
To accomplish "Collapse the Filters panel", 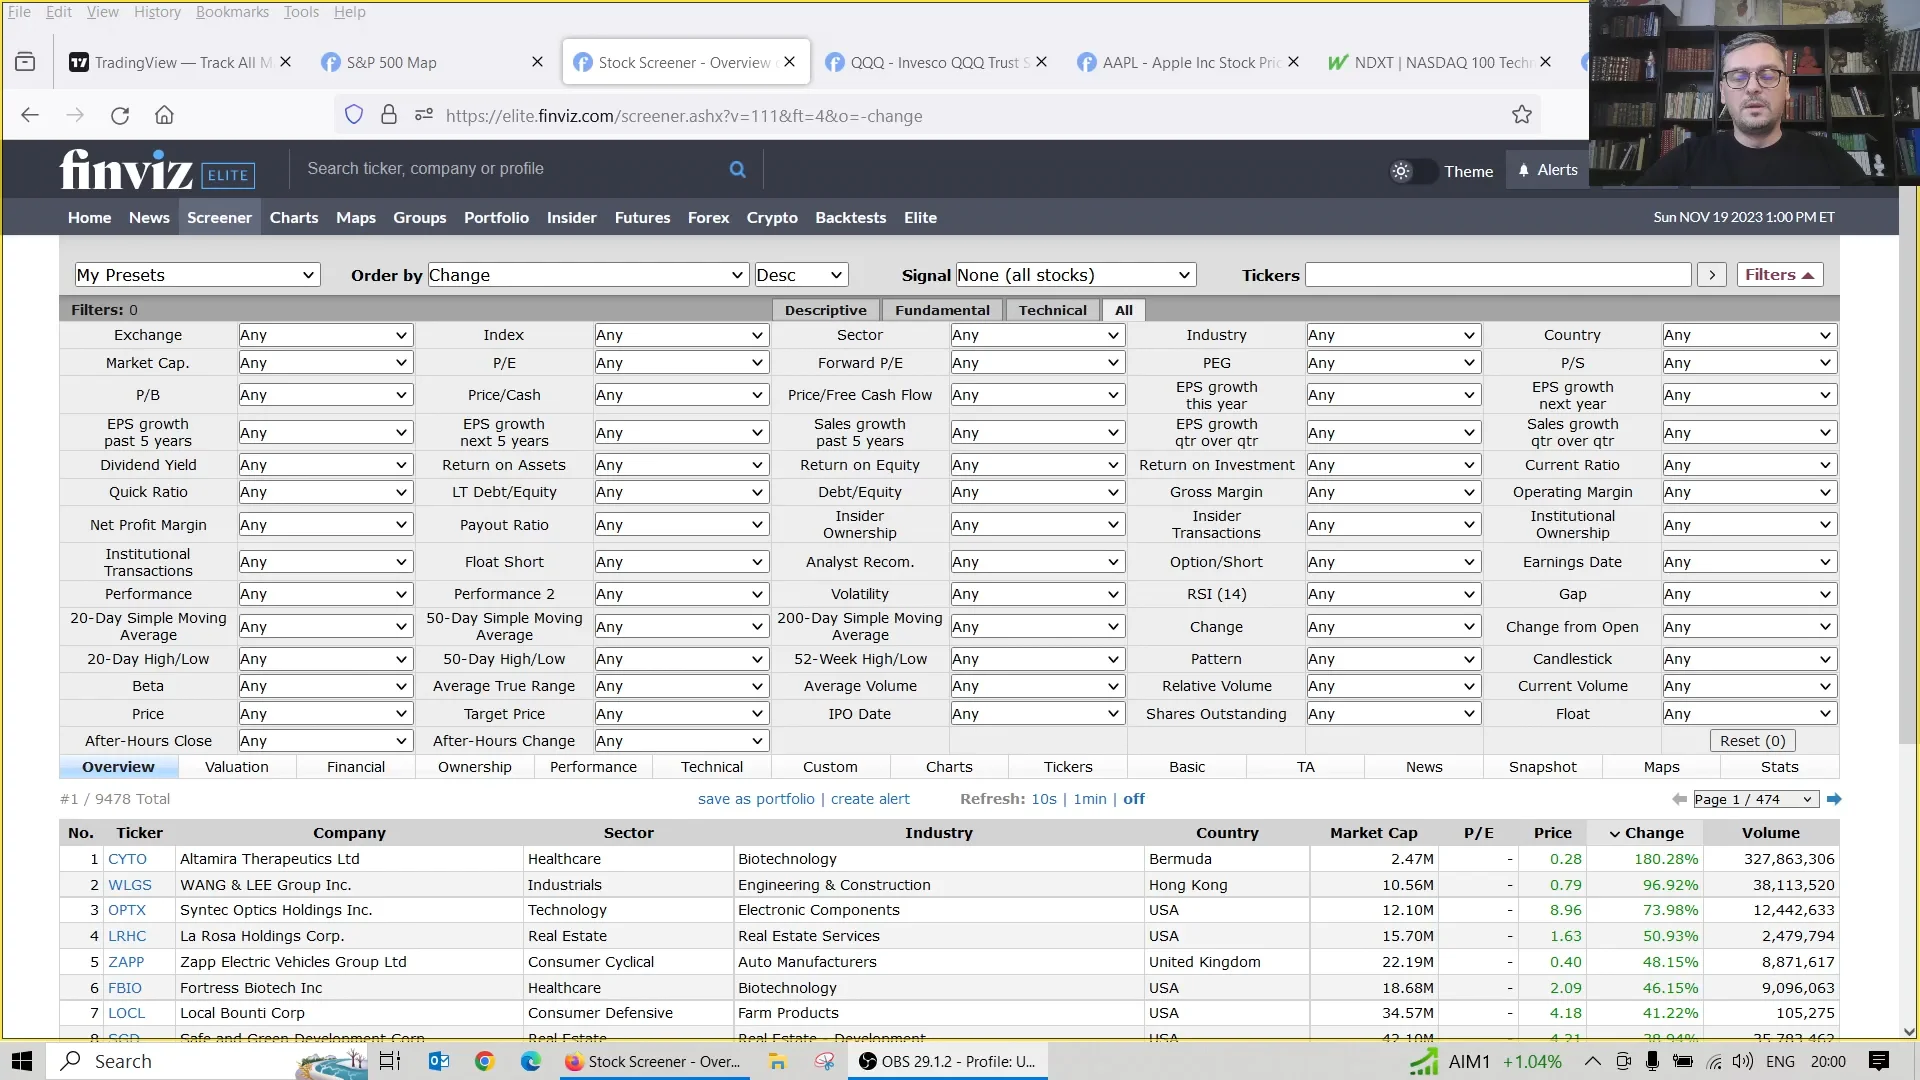I will 1779,275.
